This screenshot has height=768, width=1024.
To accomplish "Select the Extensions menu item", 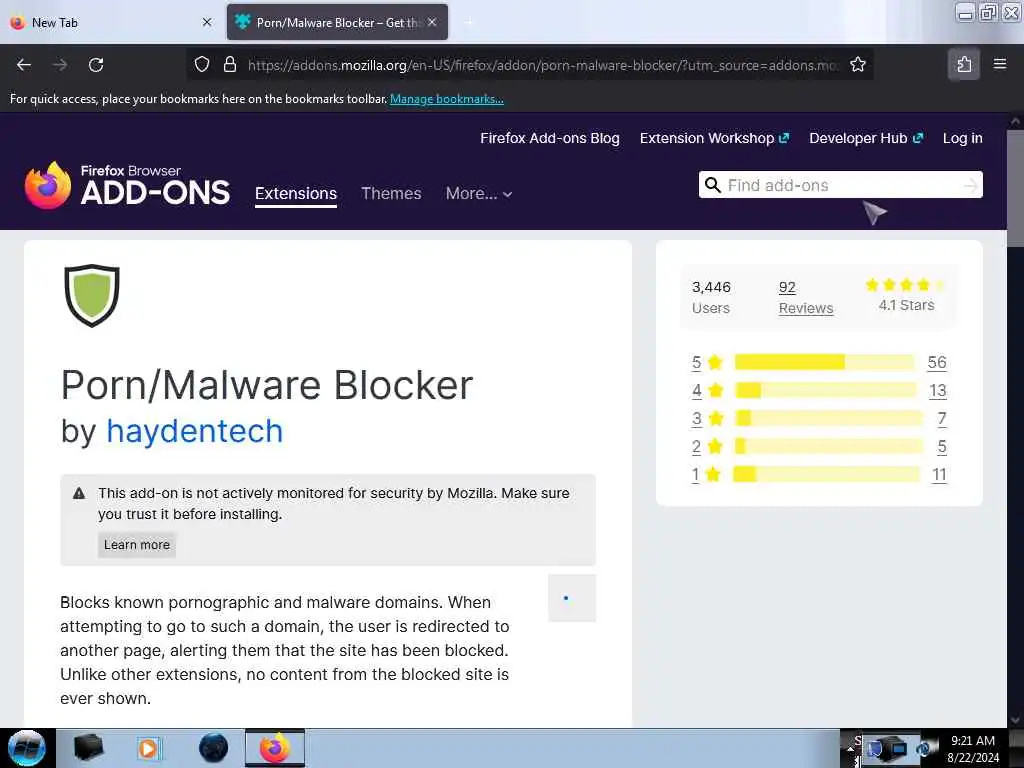I will [296, 194].
